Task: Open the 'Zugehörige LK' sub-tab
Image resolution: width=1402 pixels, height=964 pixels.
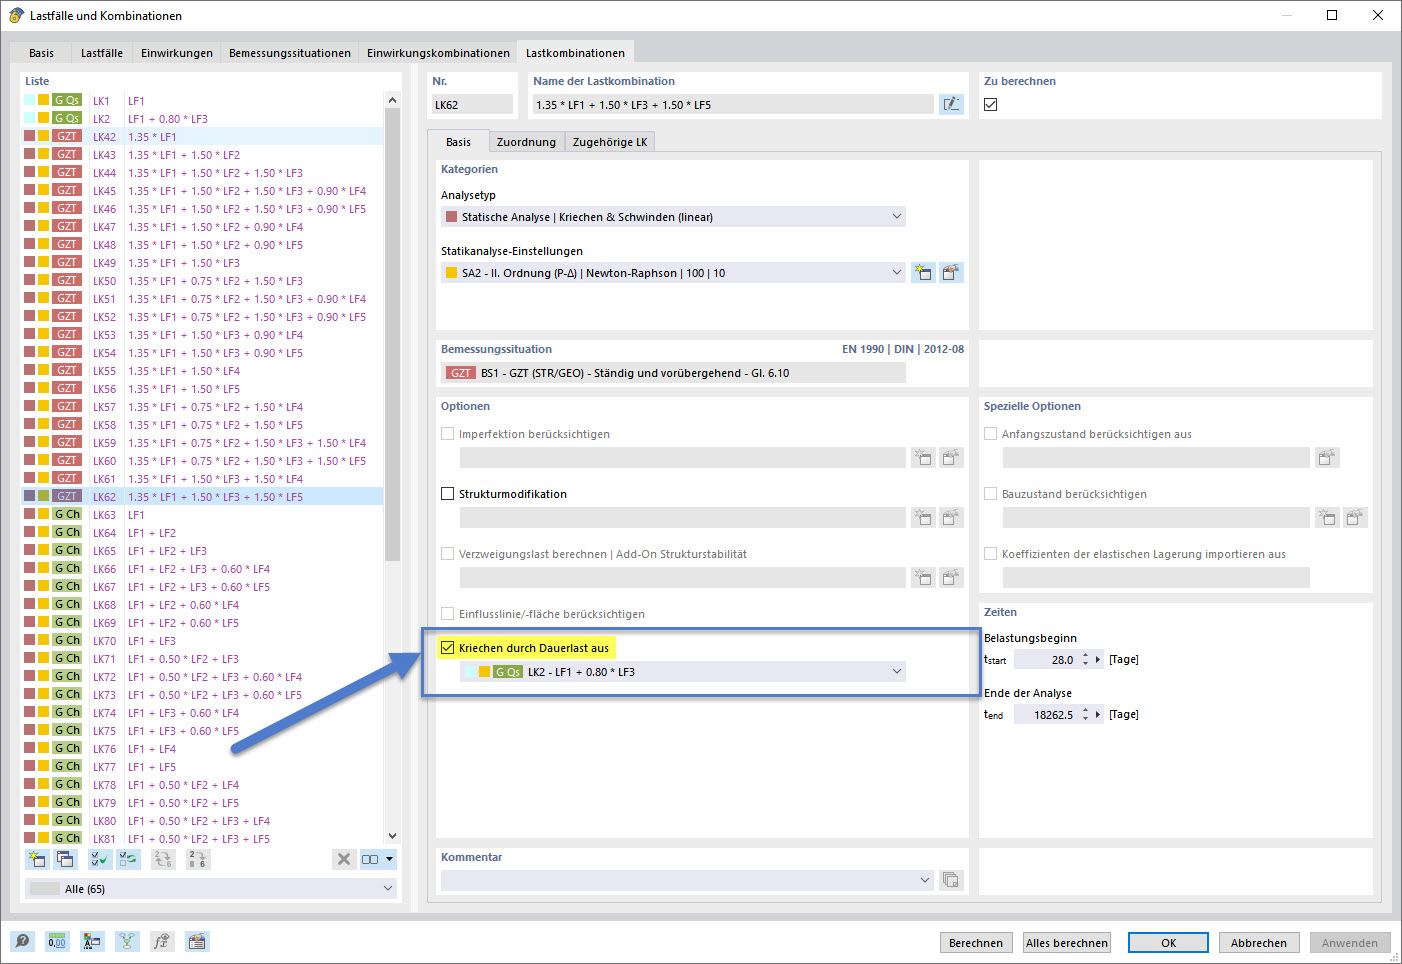Action: pyautogui.click(x=610, y=142)
